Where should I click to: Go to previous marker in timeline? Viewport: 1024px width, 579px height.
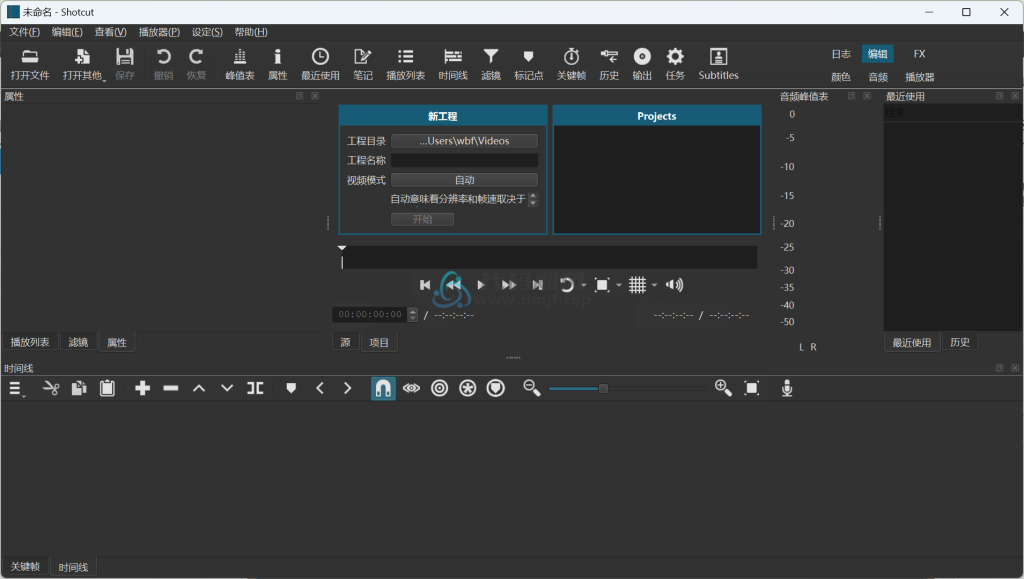point(319,388)
